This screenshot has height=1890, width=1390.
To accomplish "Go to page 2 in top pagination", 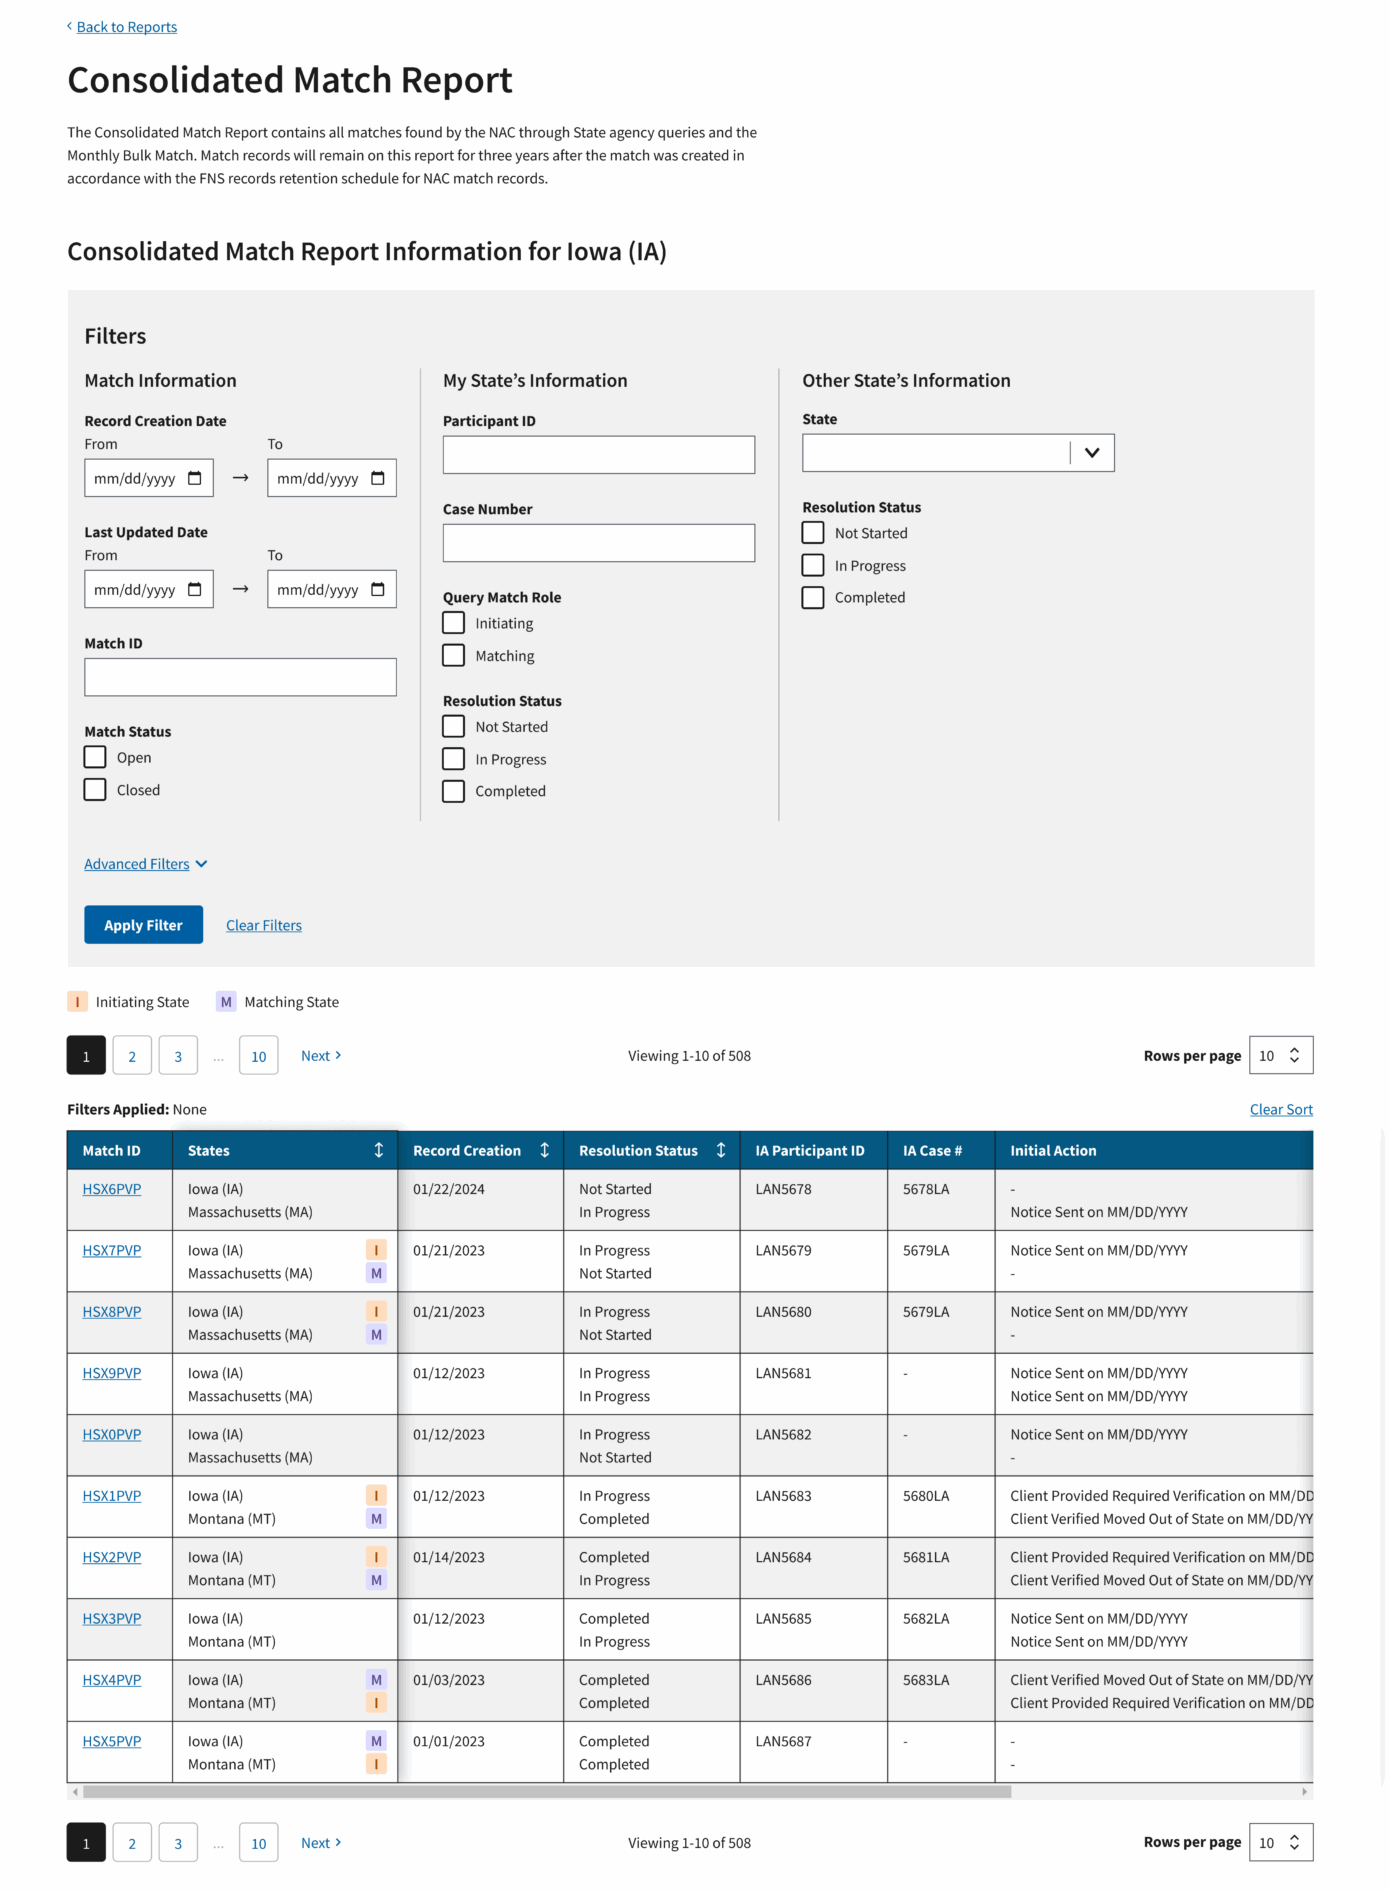I will [x=132, y=1056].
